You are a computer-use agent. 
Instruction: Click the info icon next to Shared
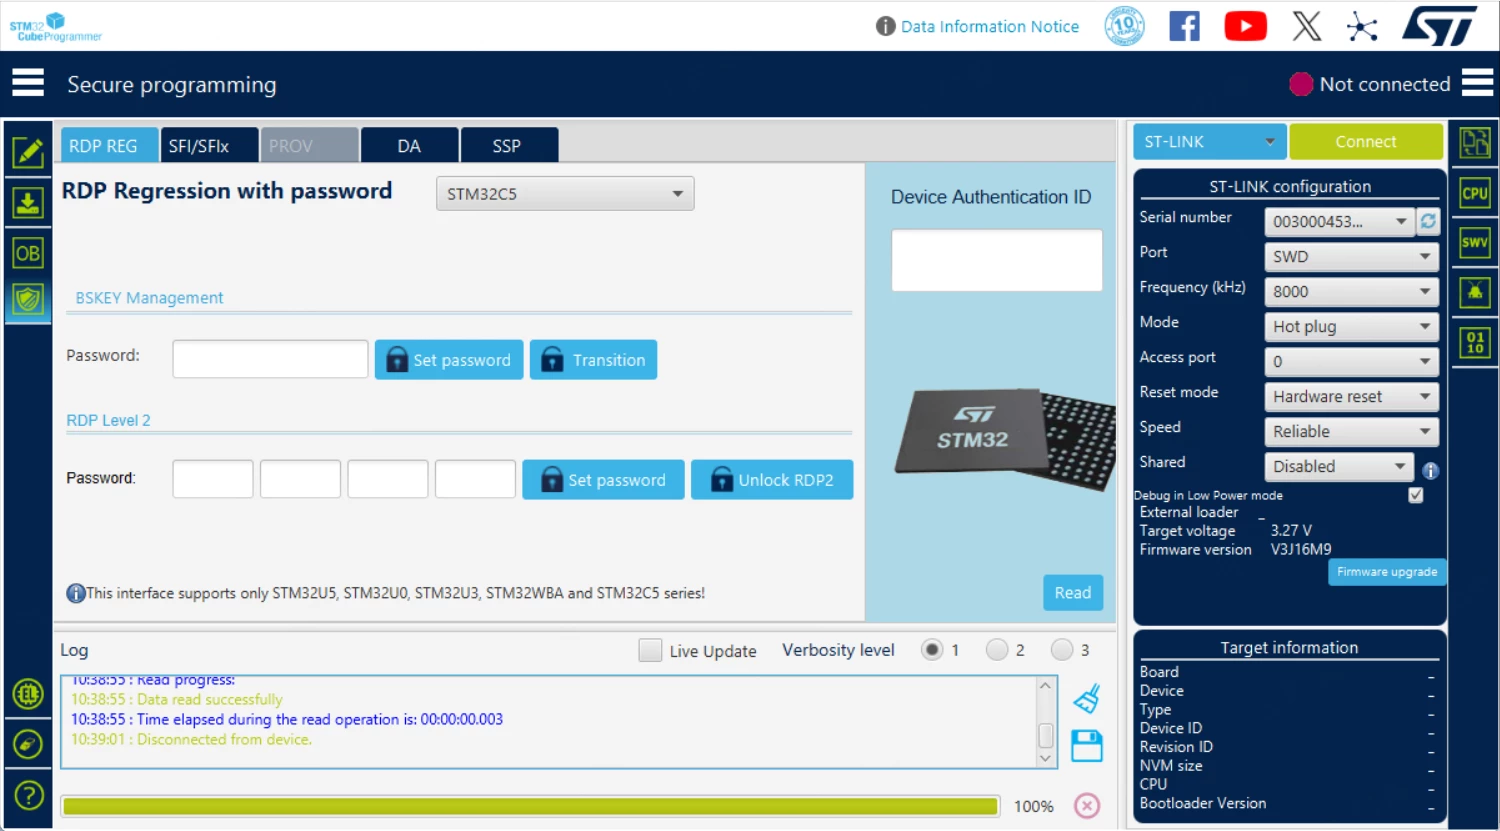[x=1431, y=470]
